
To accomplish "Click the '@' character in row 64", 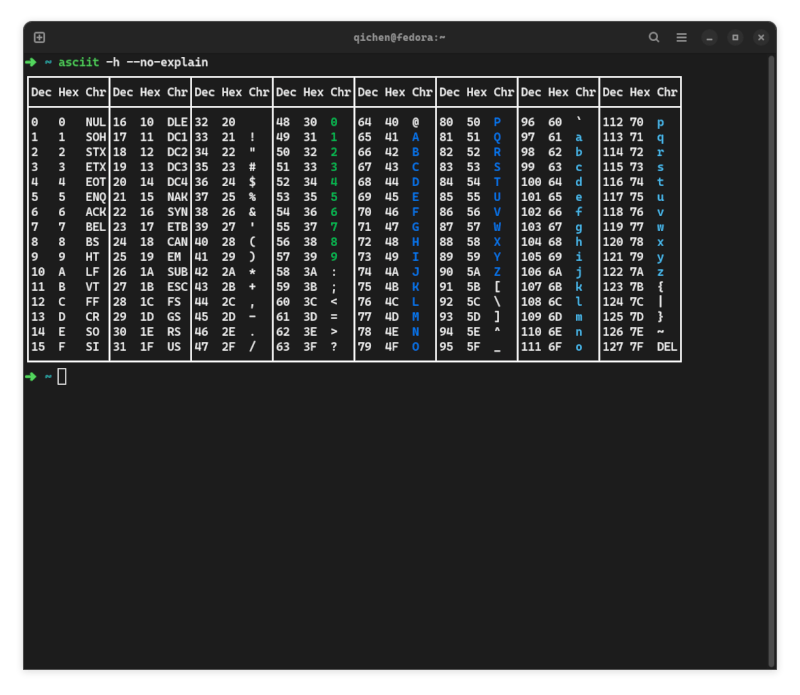I will pos(415,122).
